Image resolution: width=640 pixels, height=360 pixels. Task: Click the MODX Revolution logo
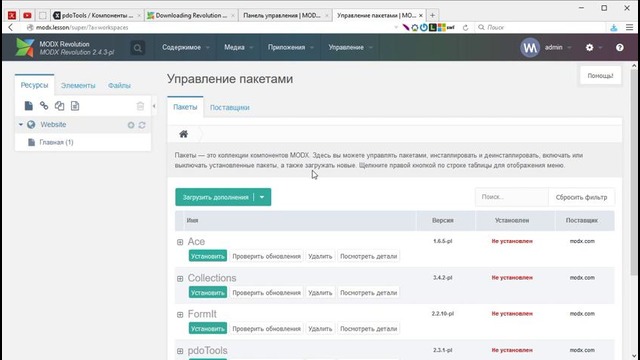point(25,48)
